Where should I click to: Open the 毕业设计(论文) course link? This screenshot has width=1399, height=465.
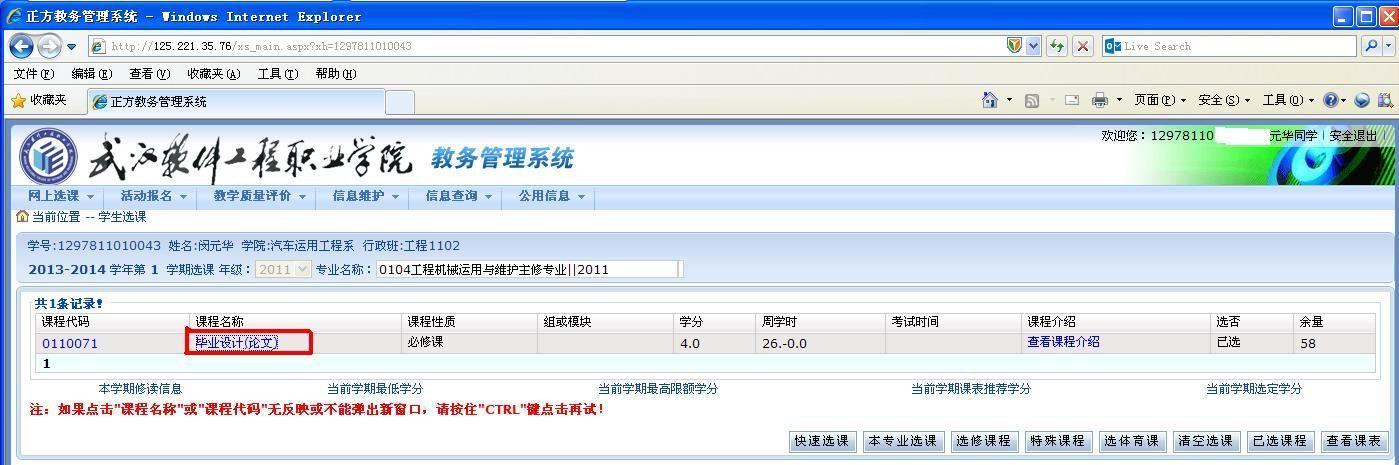(237, 343)
